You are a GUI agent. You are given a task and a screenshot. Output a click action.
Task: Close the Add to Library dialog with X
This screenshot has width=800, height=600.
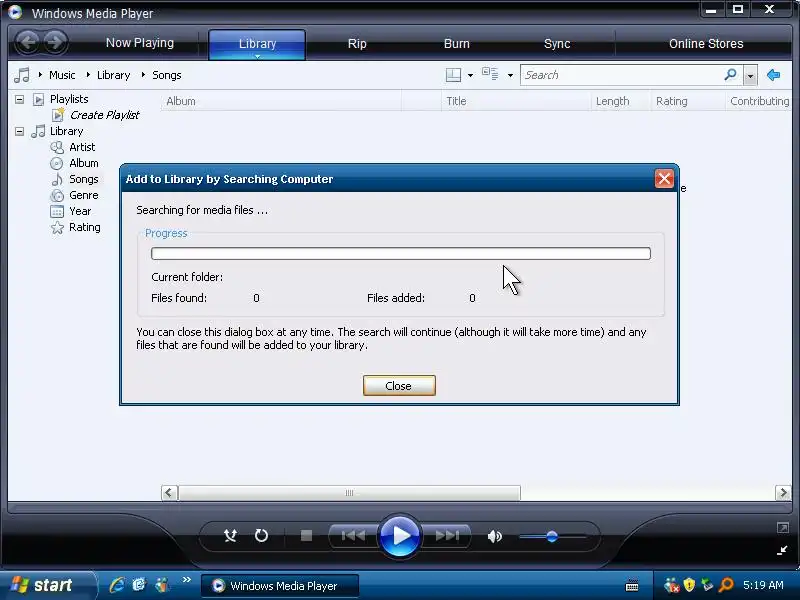(x=664, y=179)
